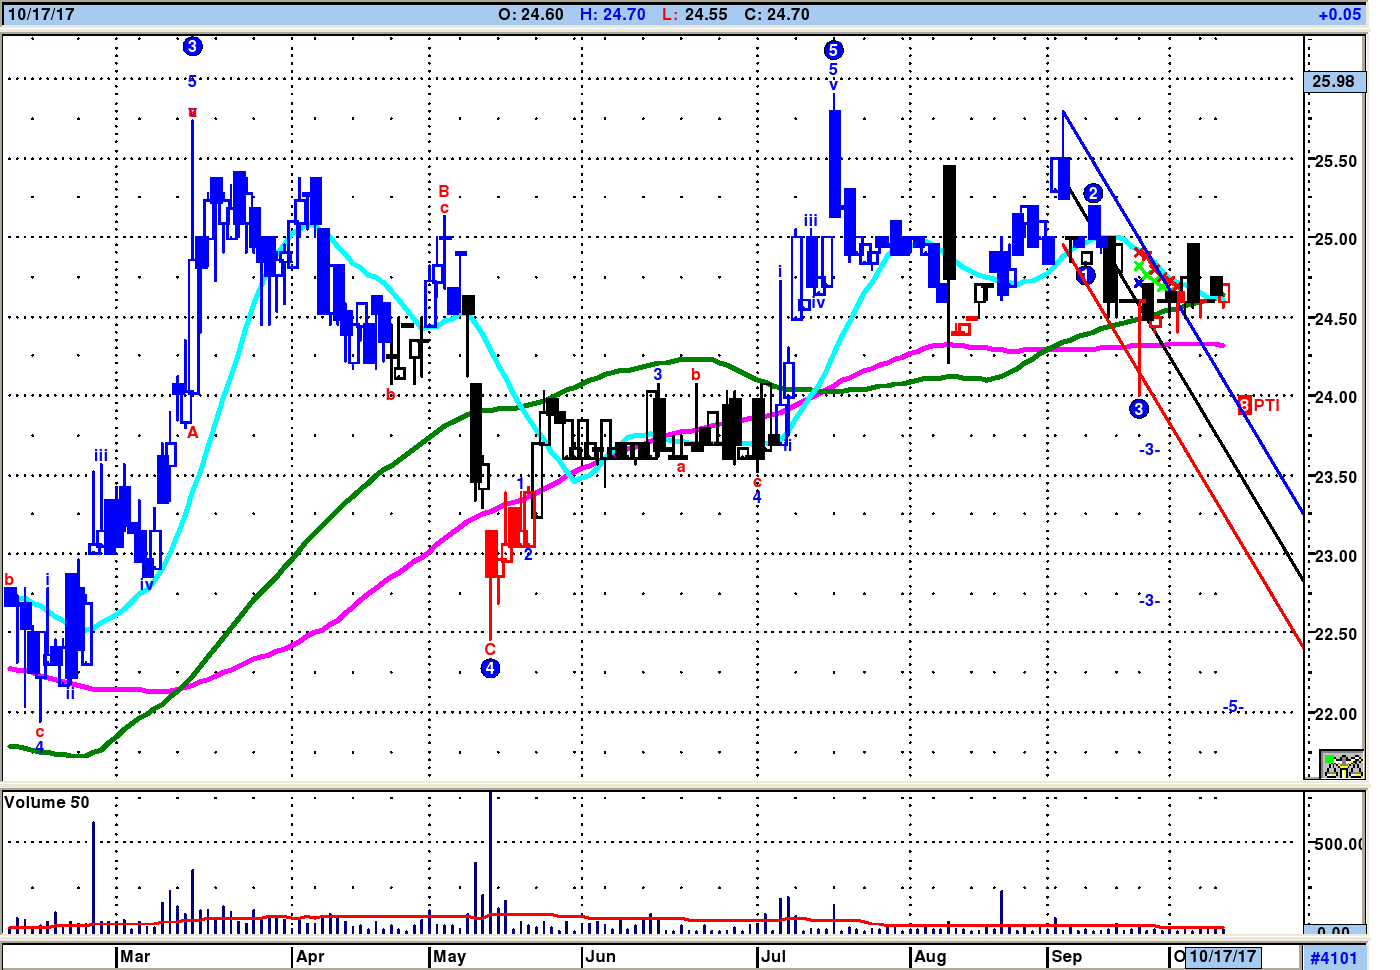
Task: Click the balance scales icon
Action: click(1341, 765)
